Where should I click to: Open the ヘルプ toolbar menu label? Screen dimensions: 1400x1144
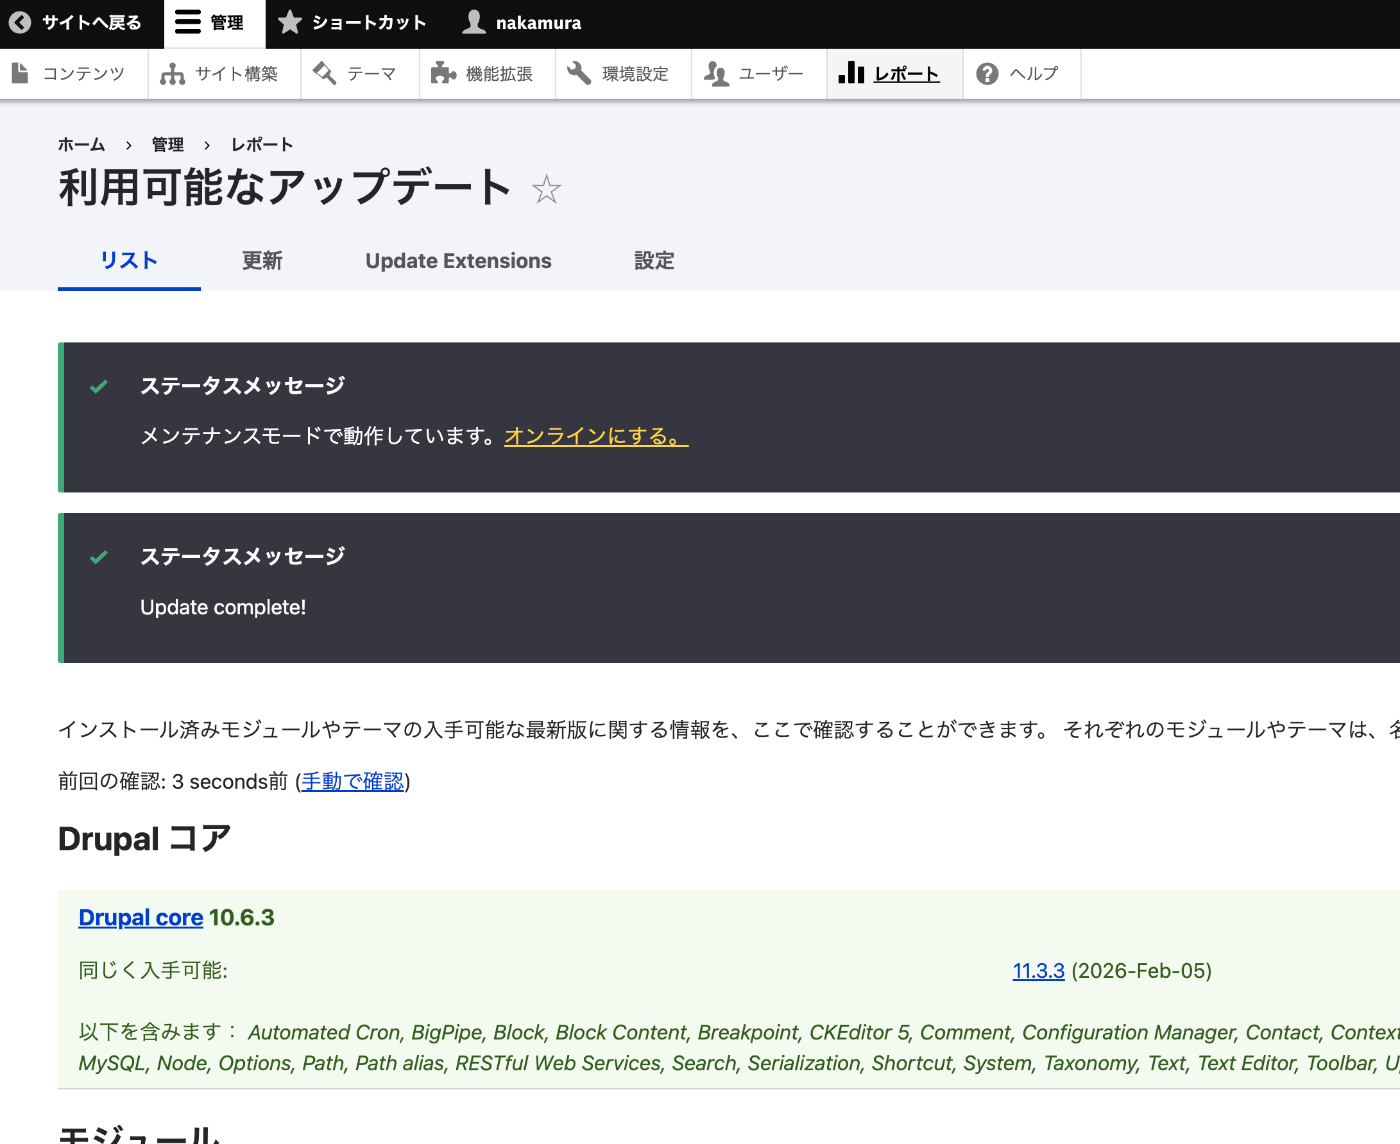pos(1034,74)
